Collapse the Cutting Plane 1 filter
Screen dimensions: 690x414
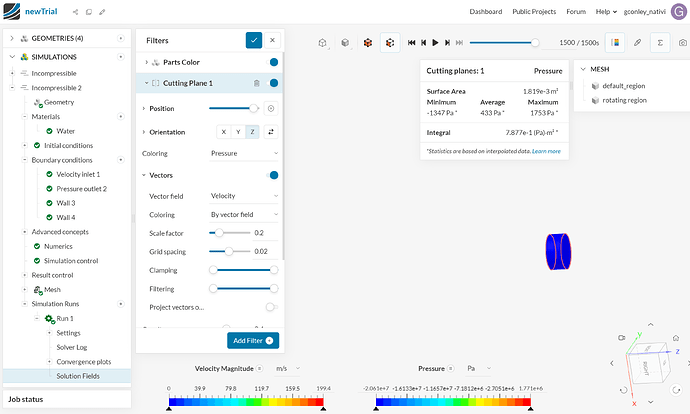click(x=147, y=83)
